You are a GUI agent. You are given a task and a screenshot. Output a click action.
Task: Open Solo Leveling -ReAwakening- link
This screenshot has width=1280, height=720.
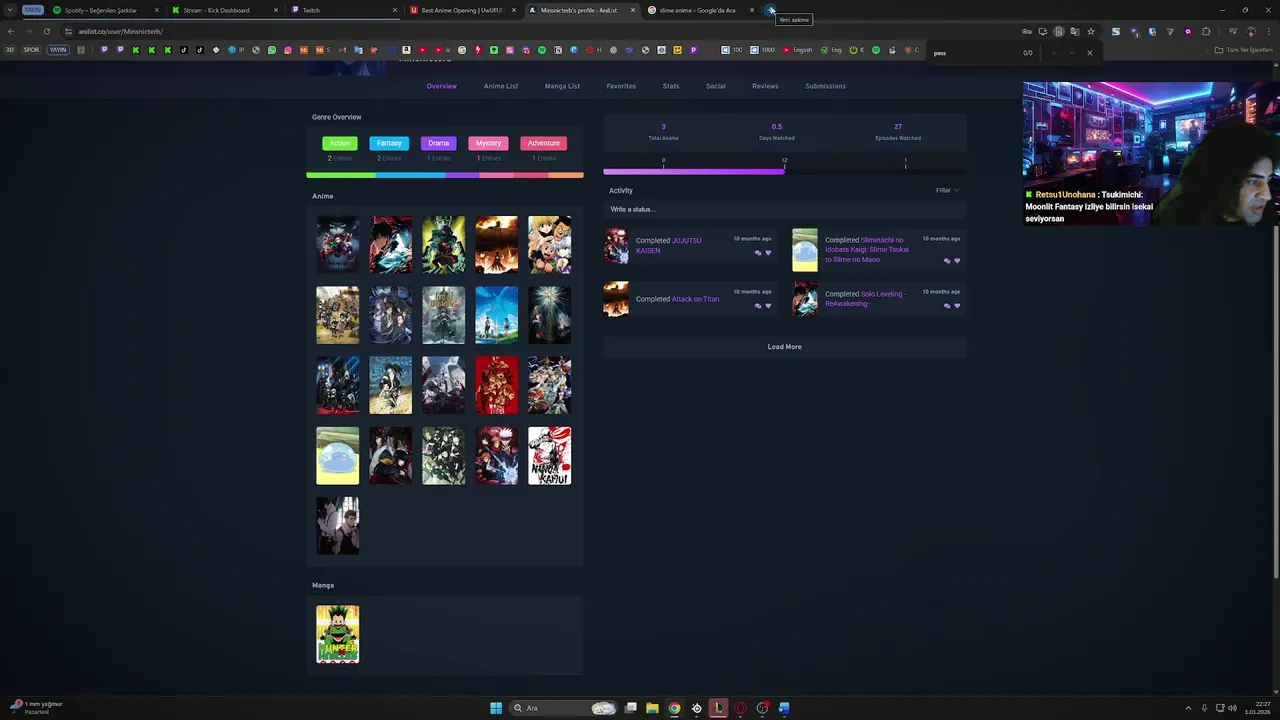pyautogui.click(x=865, y=298)
